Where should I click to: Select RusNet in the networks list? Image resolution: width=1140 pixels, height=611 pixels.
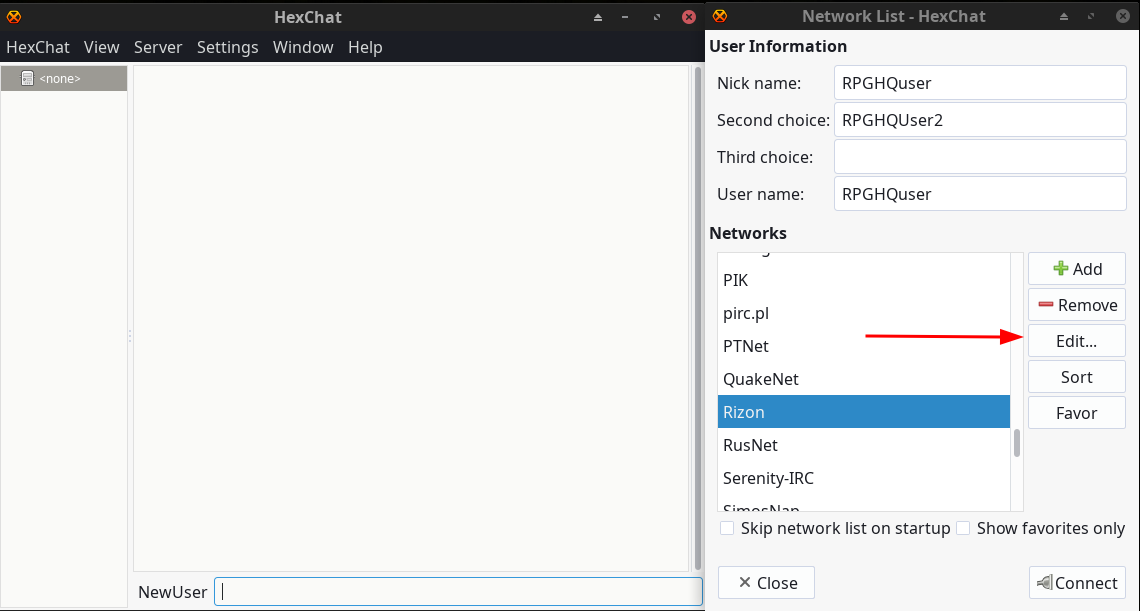point(864,445)
